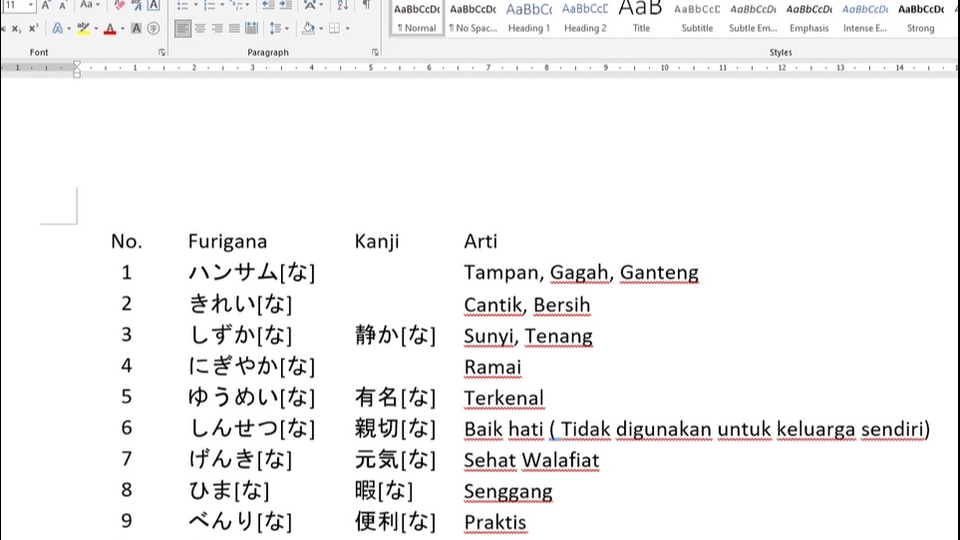The height and width of the screenshot is (540, 960).
Task: Click the Clear Formatting eraser icon
Action: point(119,5)
